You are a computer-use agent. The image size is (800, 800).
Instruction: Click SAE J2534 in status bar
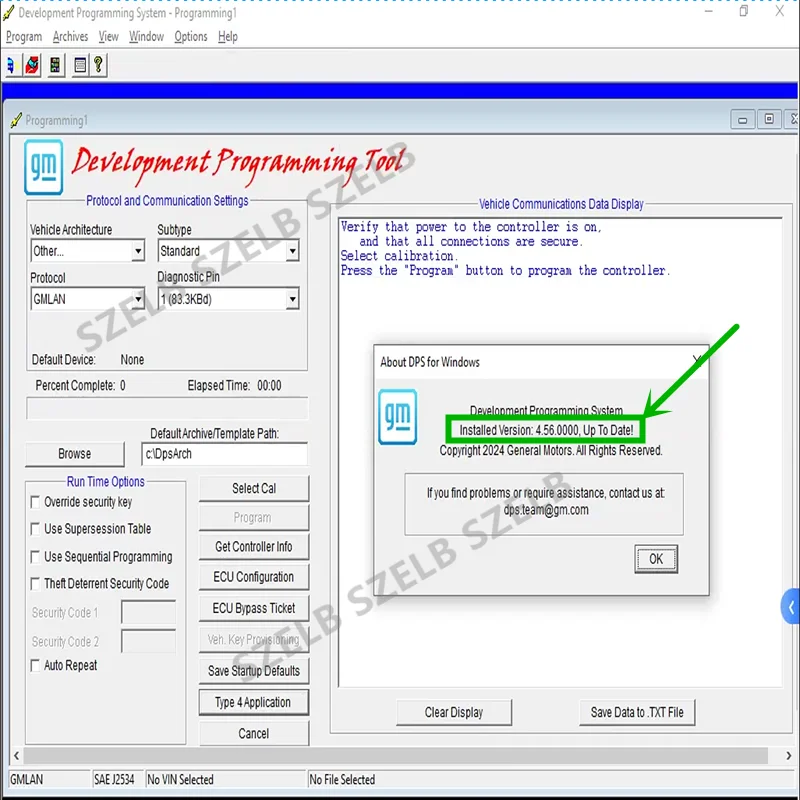pyautogui.click(x=117, y=780)
